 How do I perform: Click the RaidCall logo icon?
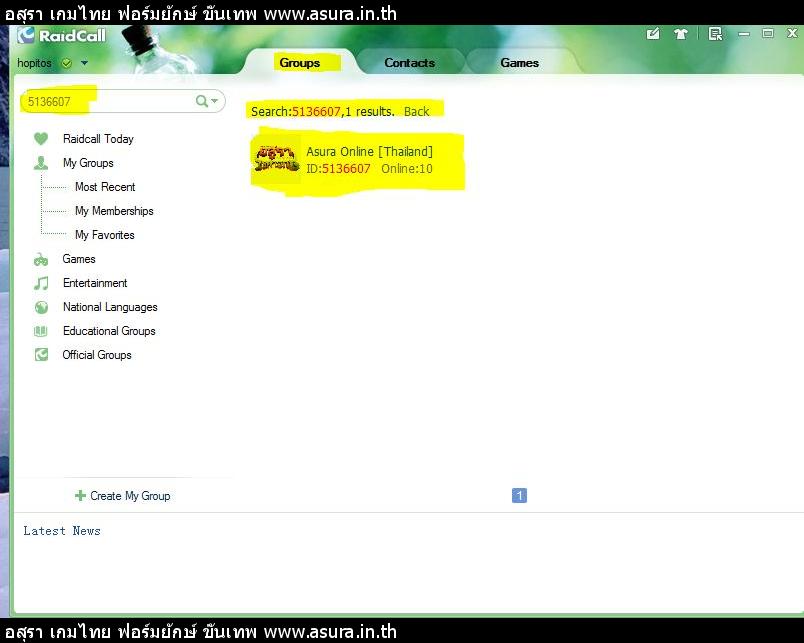pos(26,35)
